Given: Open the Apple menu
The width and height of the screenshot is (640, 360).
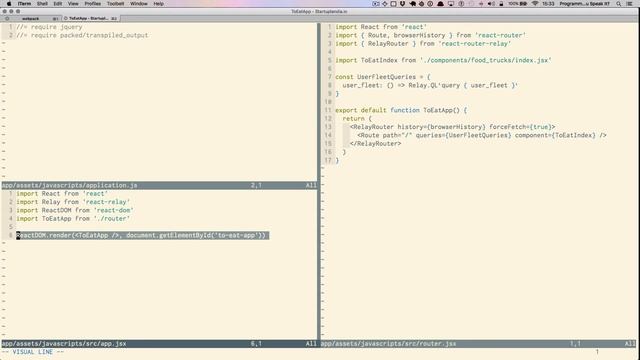Looking at the screenshot, I should point(9,4).
